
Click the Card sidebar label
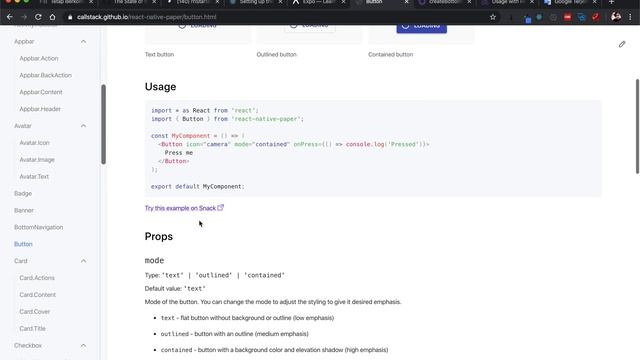(21, 261)
